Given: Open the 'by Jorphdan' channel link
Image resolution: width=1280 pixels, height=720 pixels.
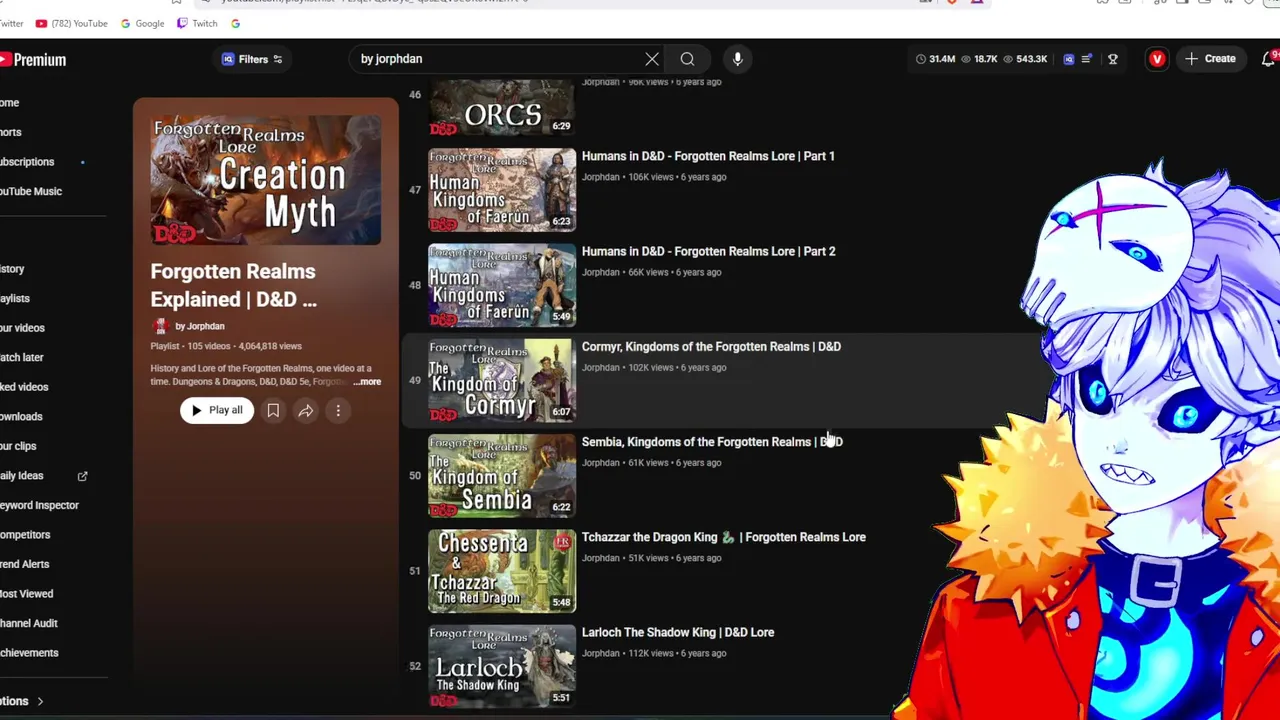Looking at the screenshot, I should (x=200, y=326).
